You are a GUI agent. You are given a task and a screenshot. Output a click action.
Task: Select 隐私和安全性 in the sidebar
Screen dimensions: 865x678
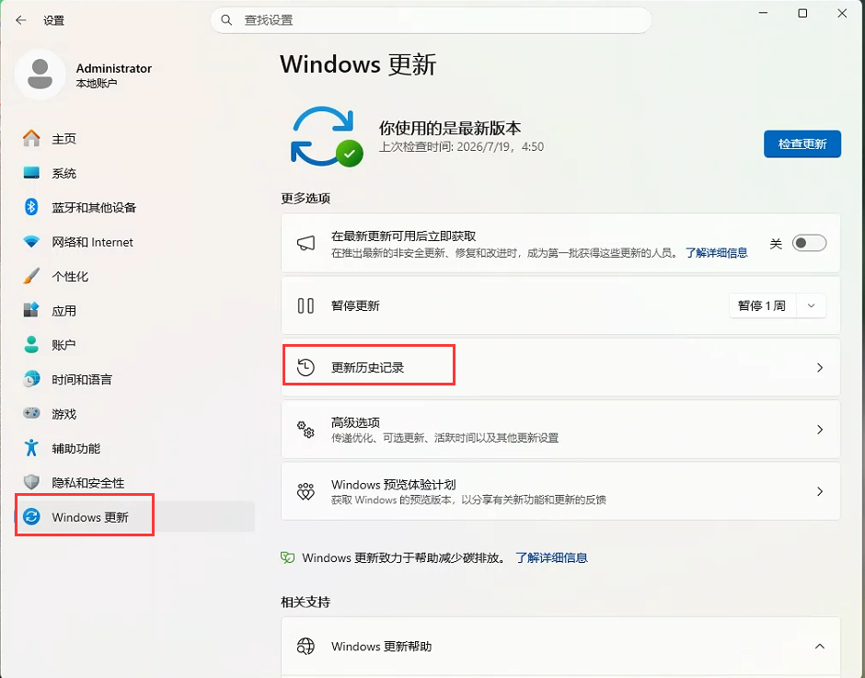[x=135, y=482]
